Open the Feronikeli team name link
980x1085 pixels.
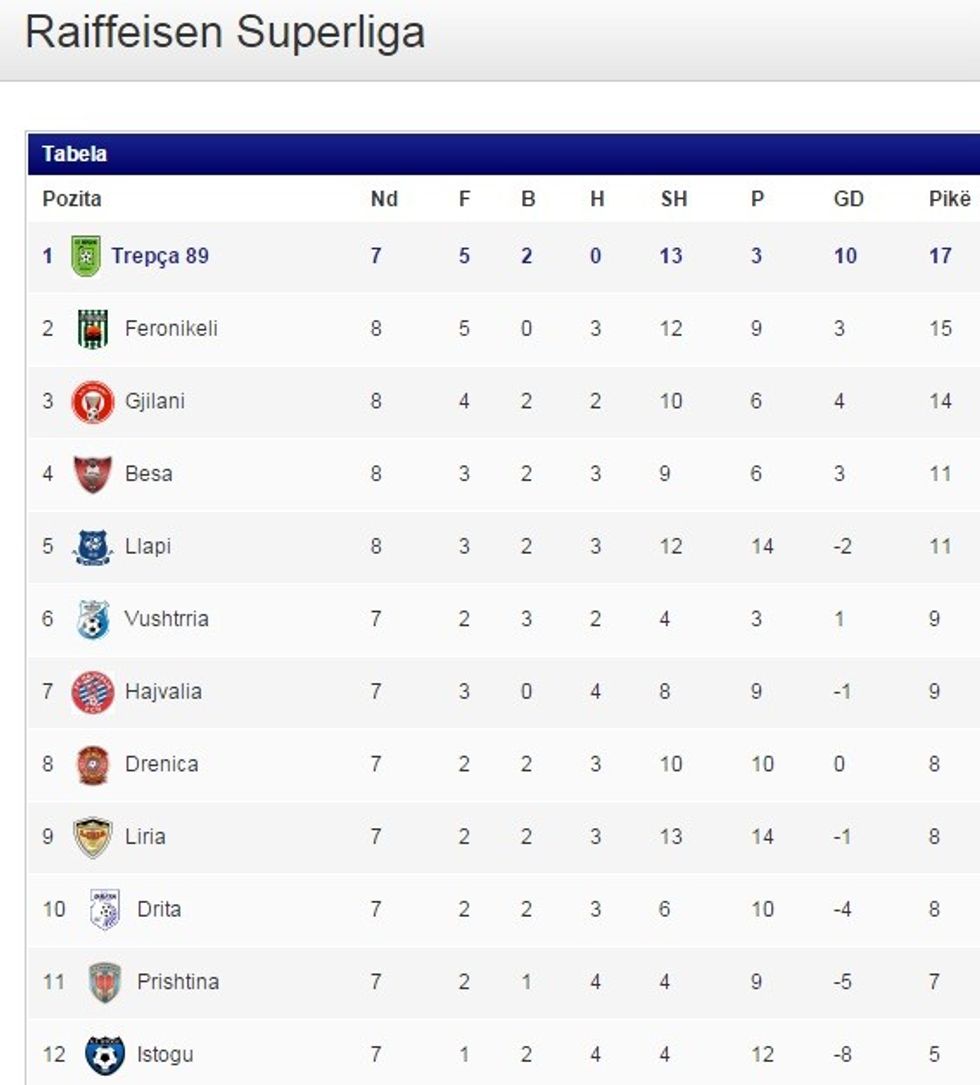coord(171,329)
